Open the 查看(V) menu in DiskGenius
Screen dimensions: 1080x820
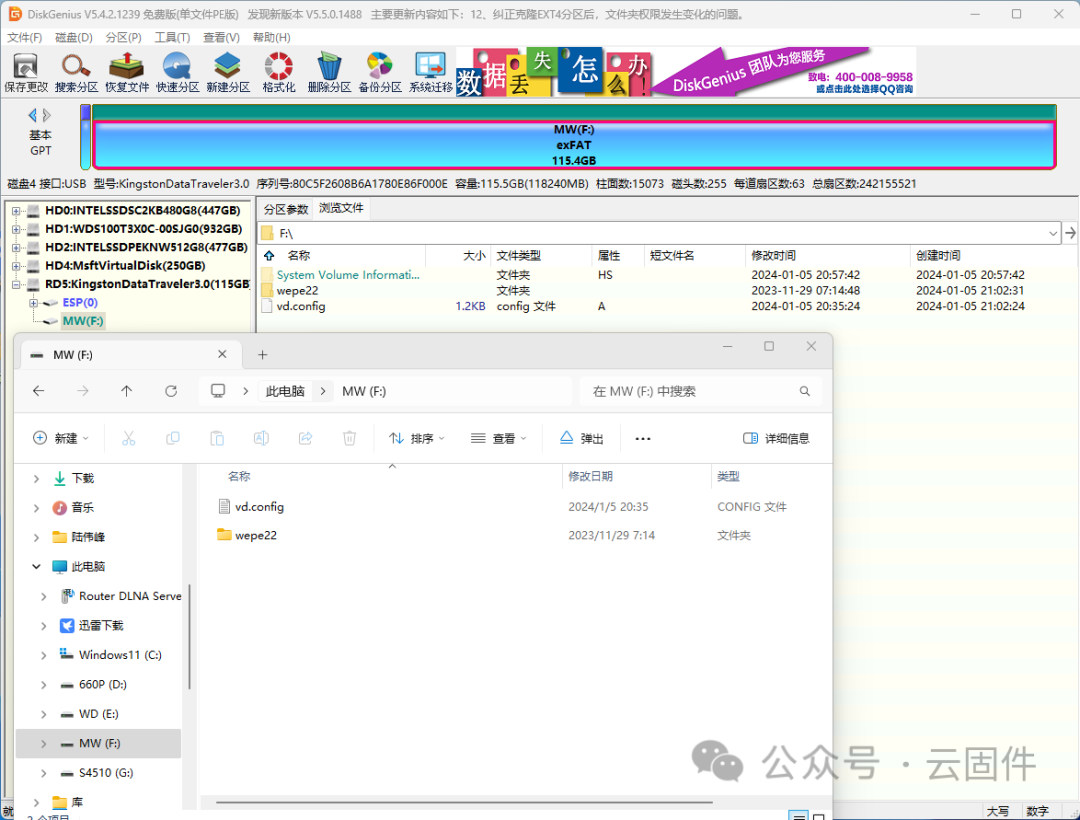(x=221, y=37)
